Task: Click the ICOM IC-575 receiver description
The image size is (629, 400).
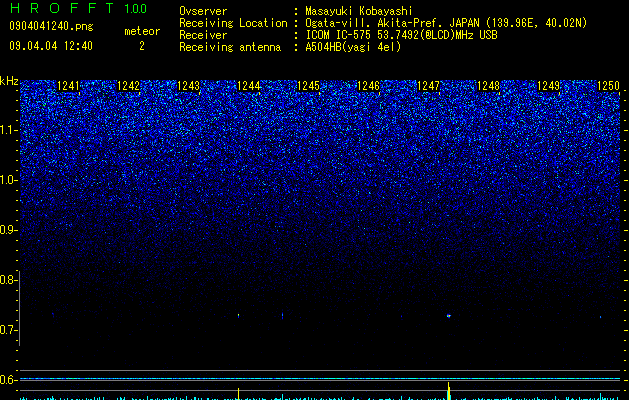Action: [401, 35]
